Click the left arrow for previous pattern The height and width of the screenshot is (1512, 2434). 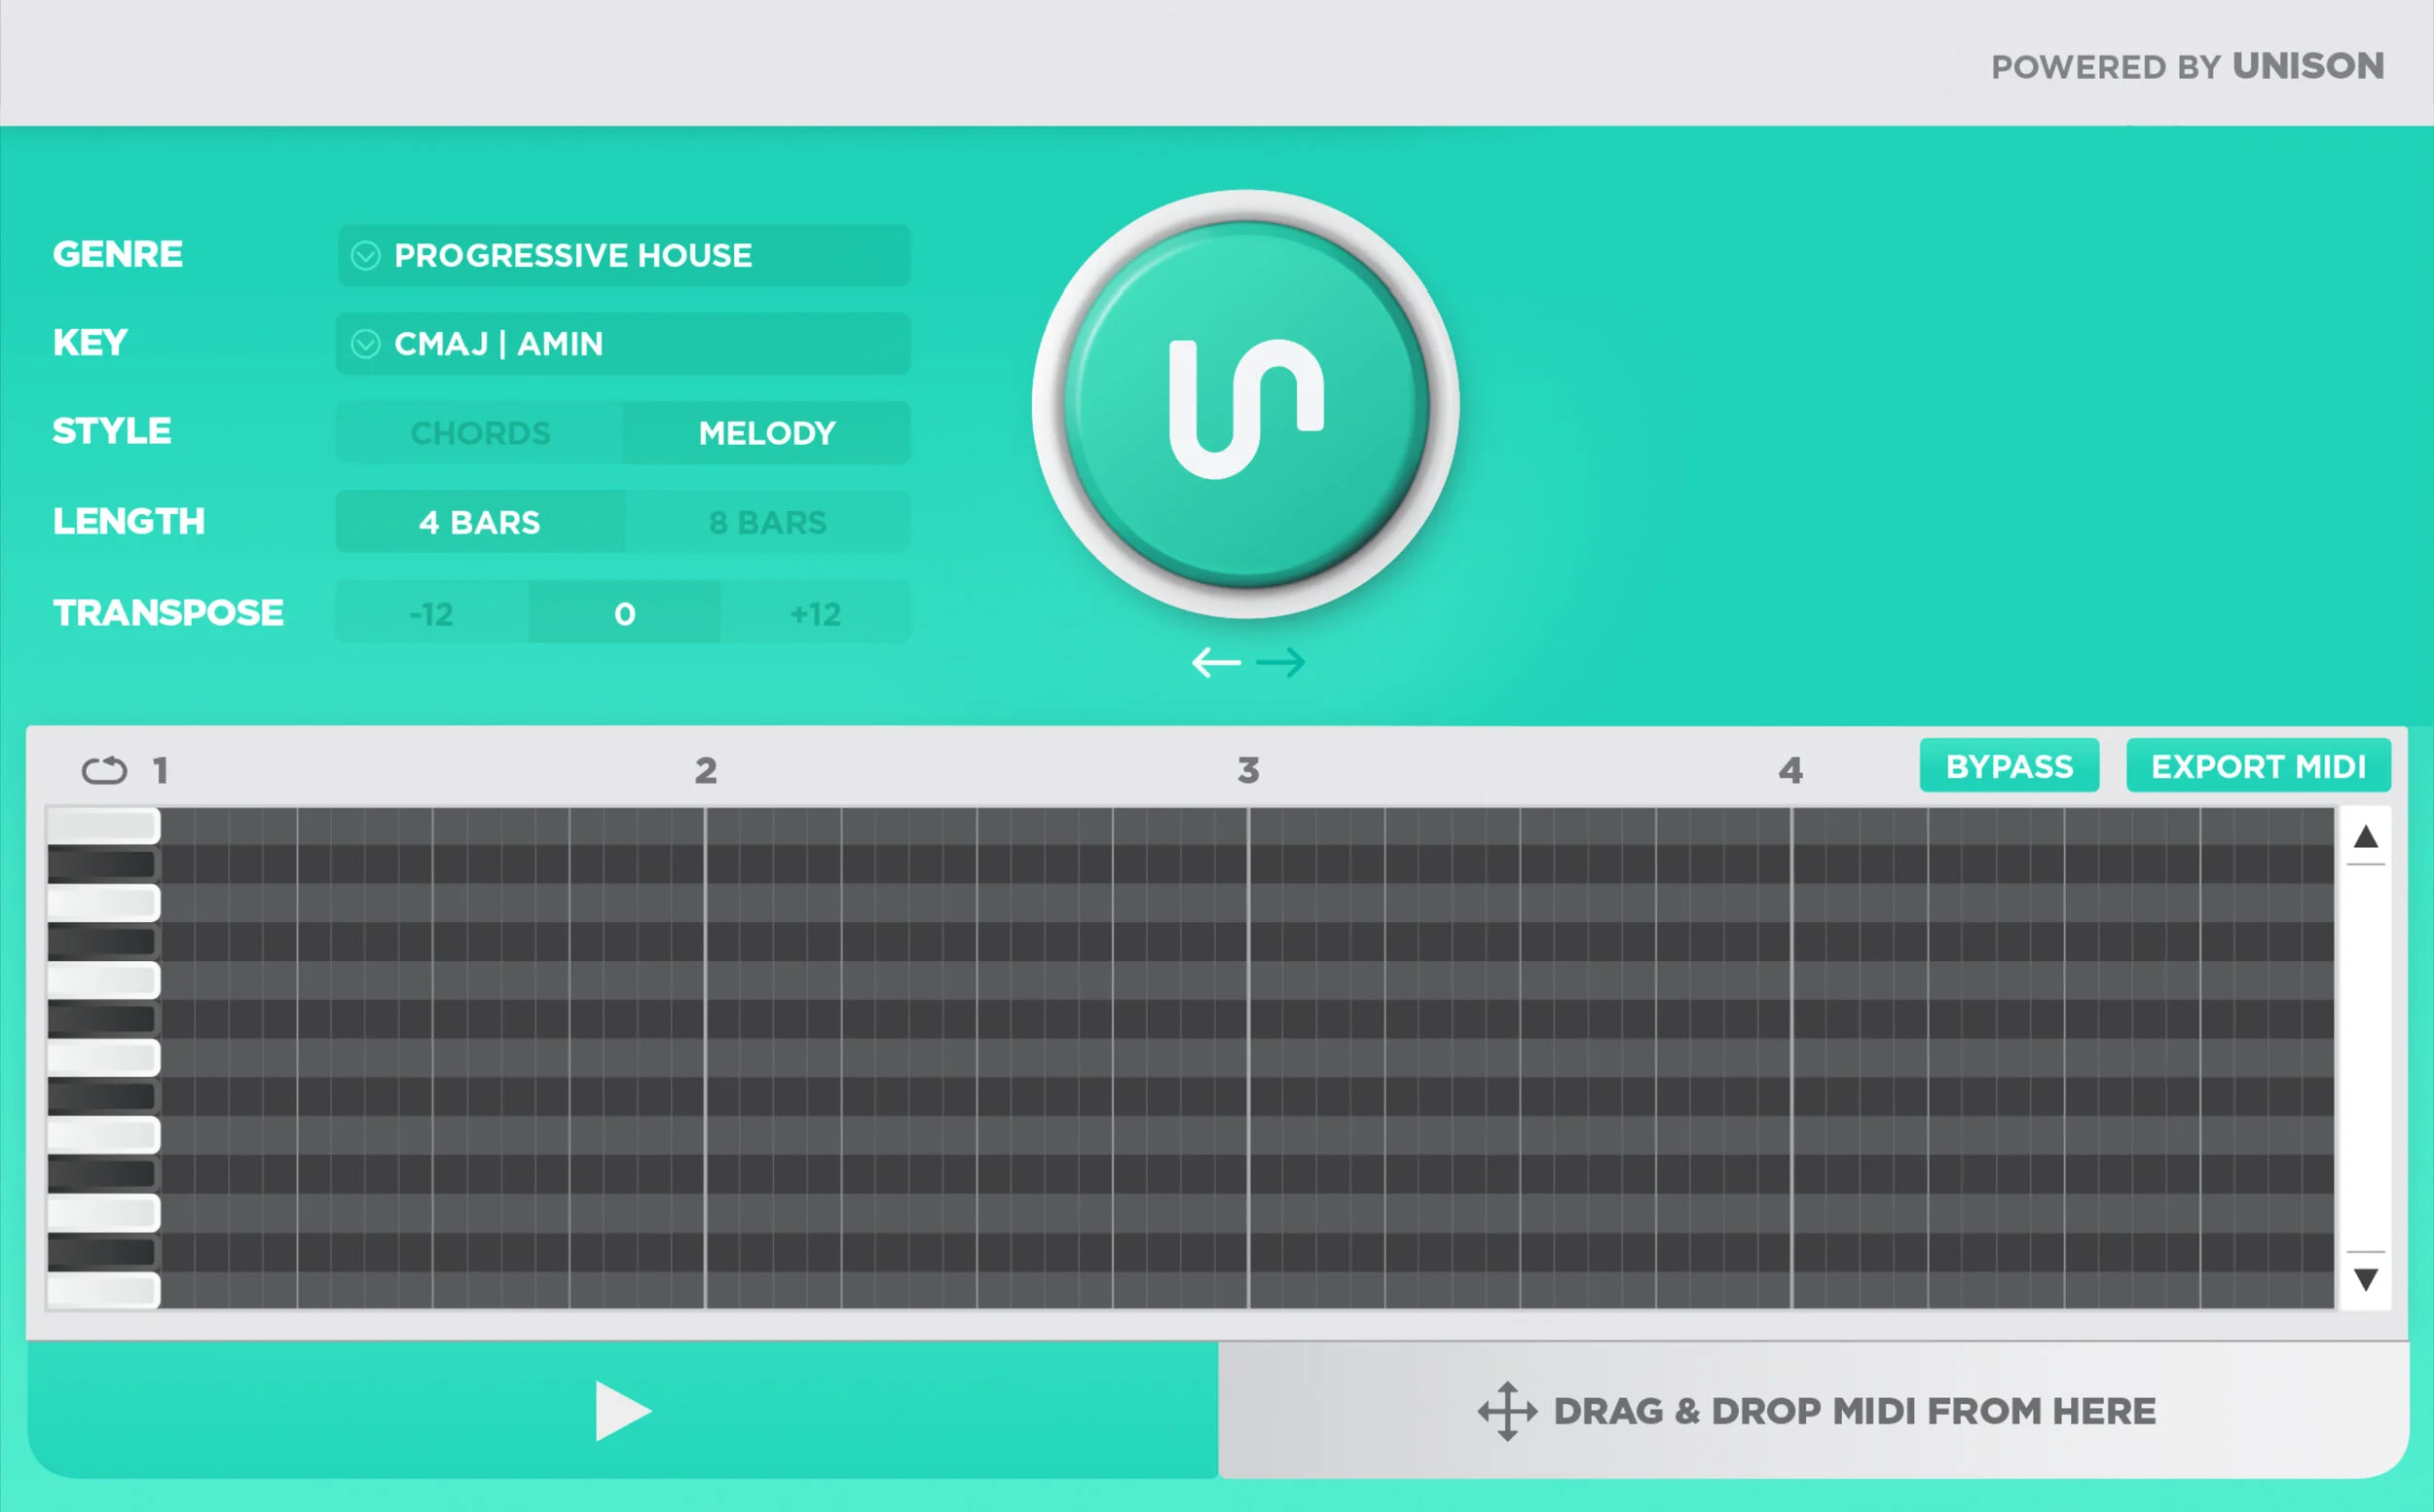point(1215,662)
